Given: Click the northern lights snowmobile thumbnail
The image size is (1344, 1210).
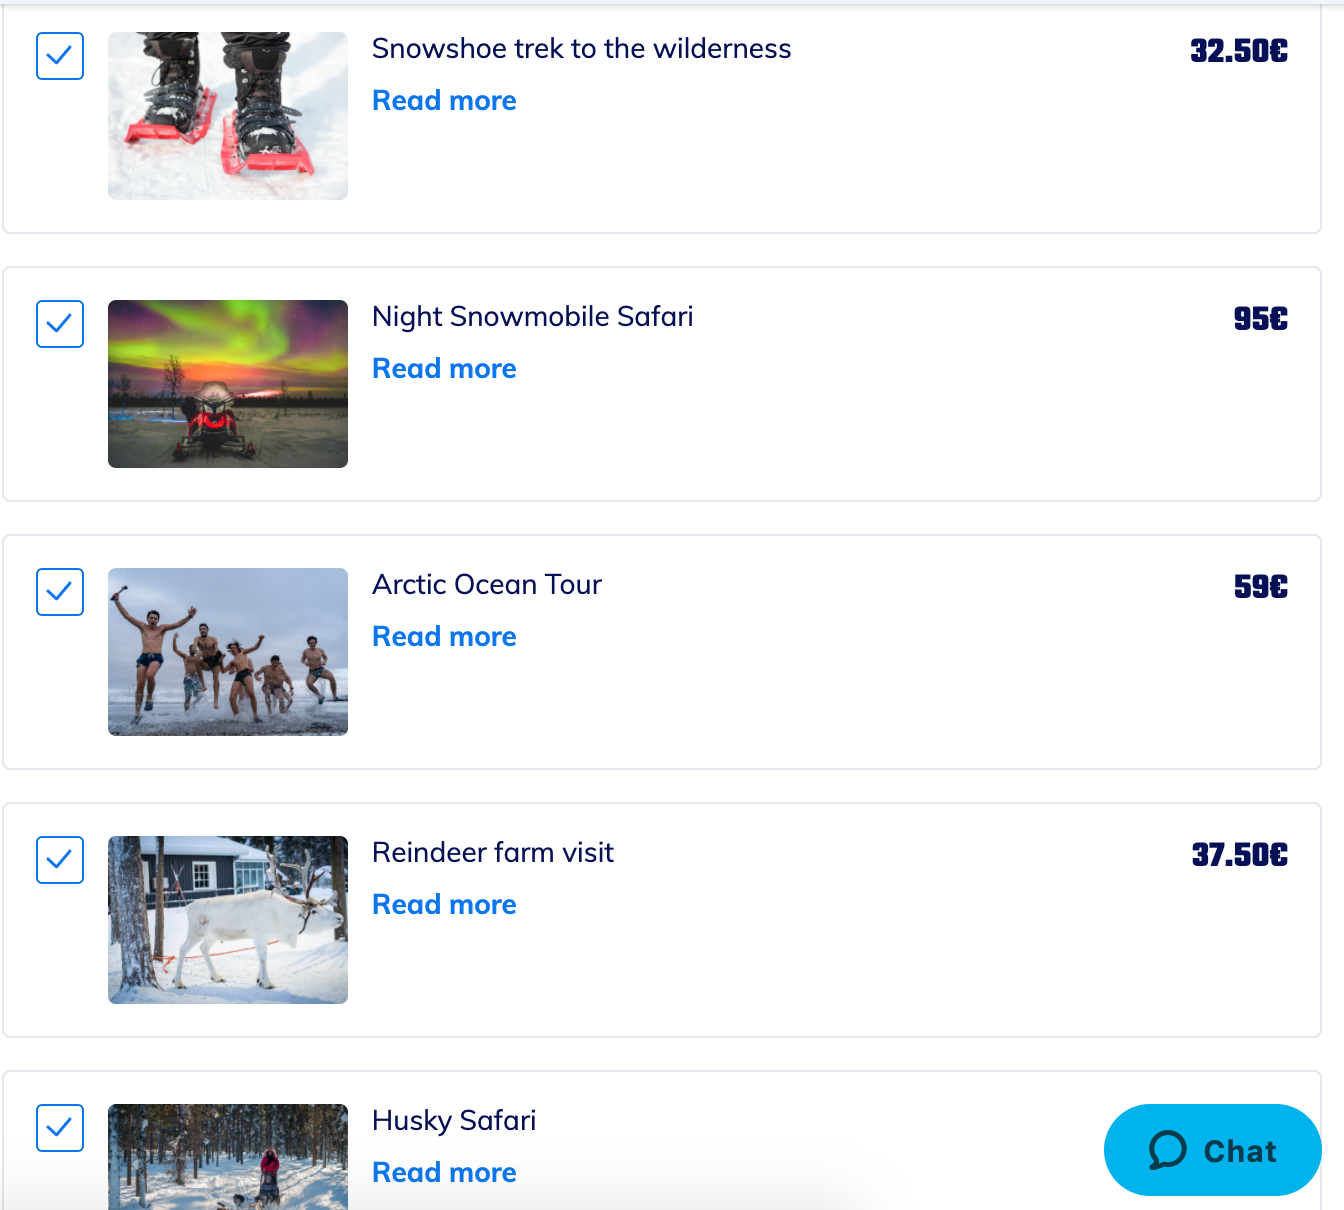Looking at the screenshot, I should pos(228,384).
